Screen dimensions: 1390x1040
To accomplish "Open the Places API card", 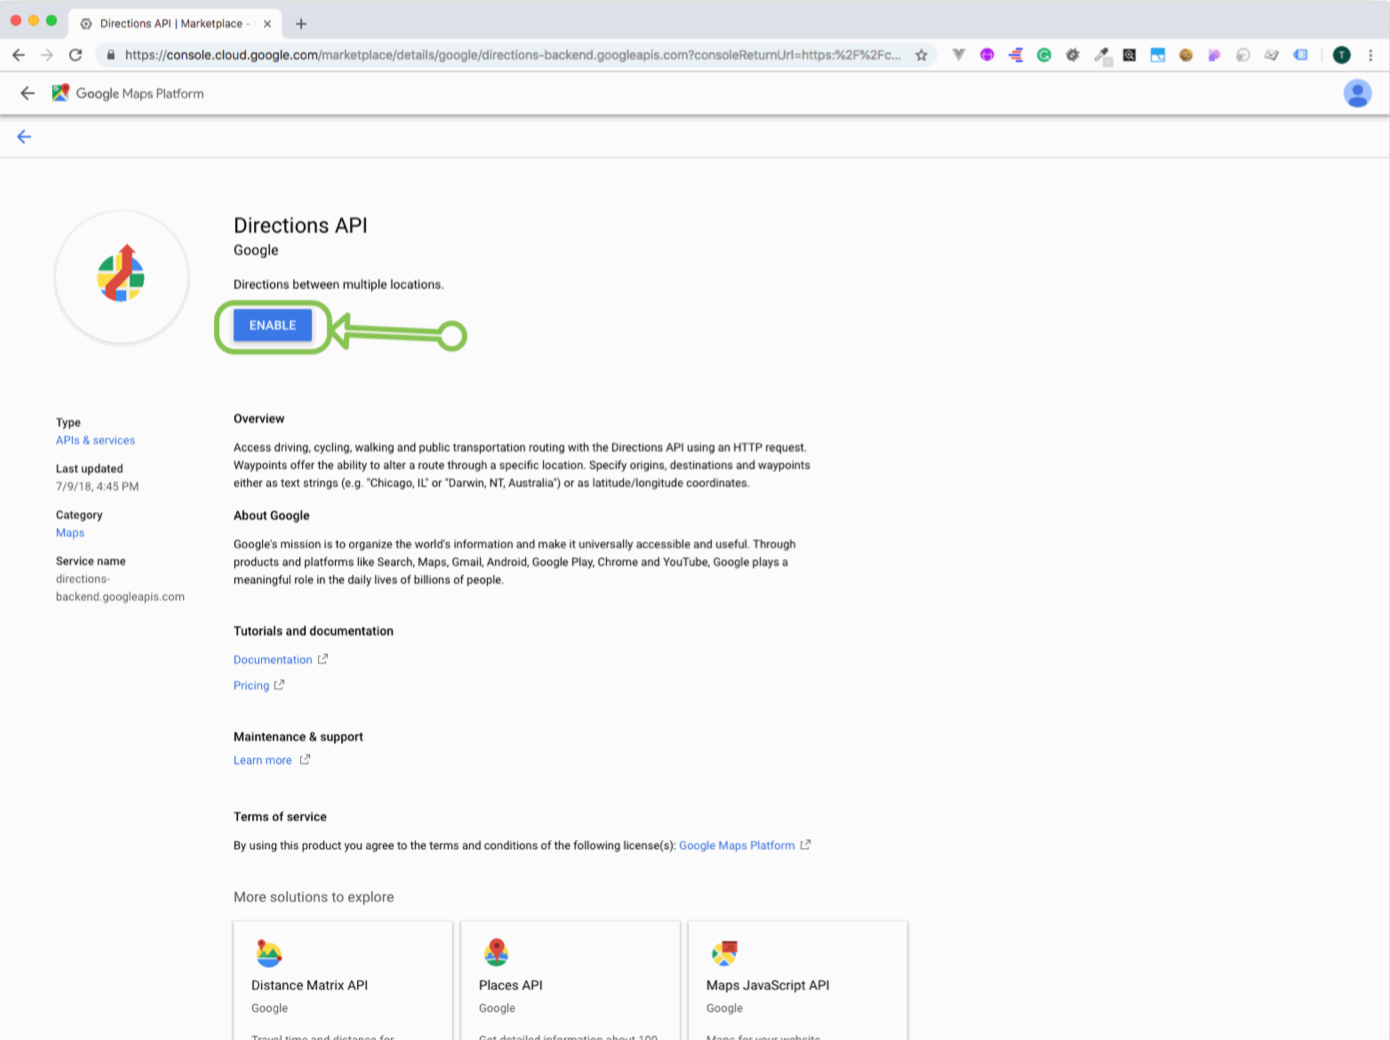I will tap(570, 980).
